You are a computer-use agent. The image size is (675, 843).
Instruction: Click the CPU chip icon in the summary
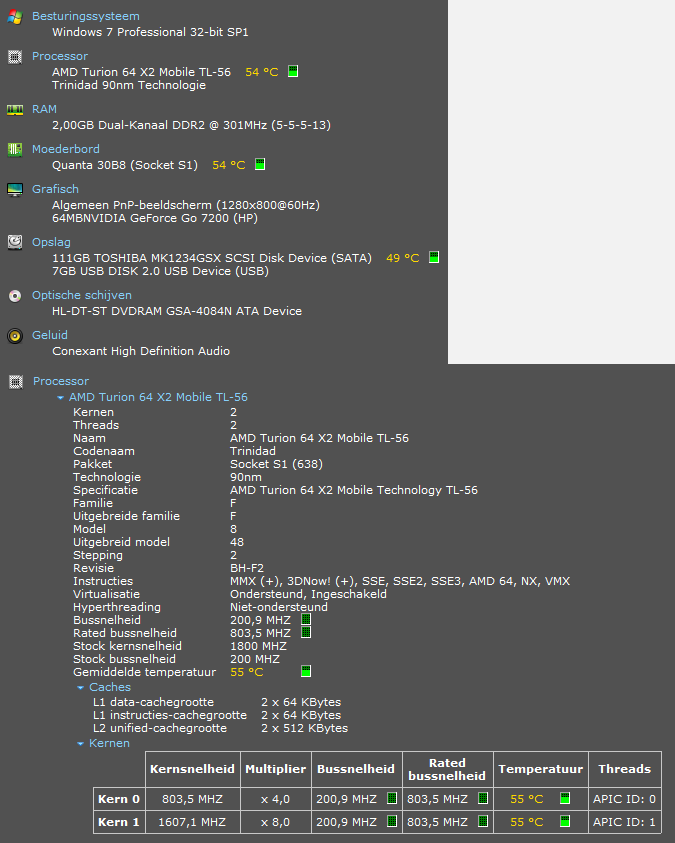(15, 56)
